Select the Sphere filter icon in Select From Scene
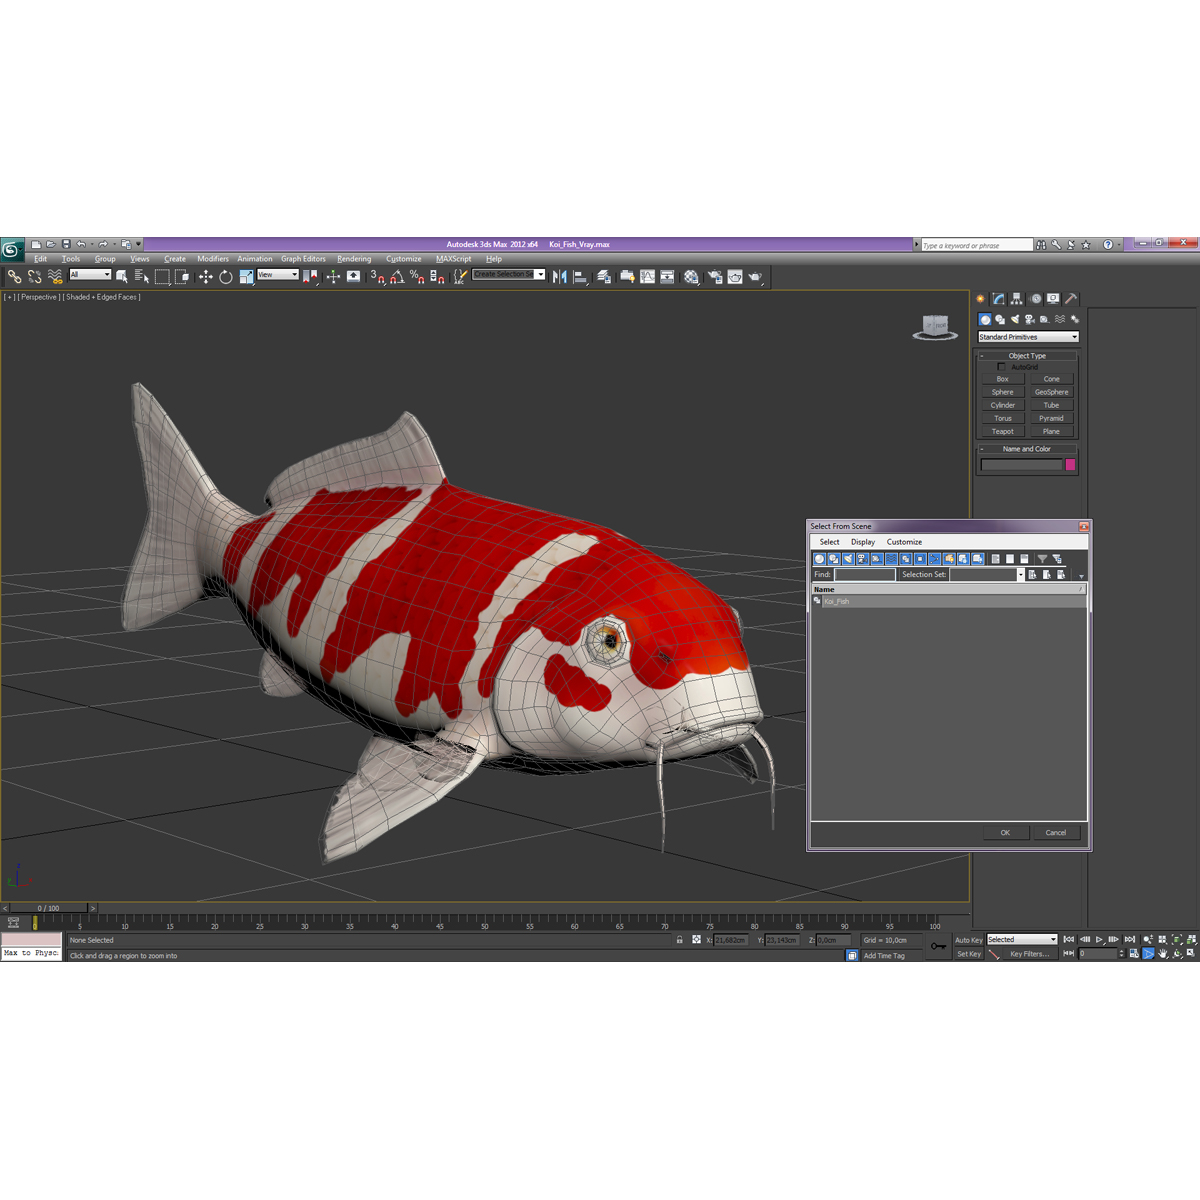 click(819, 559)
